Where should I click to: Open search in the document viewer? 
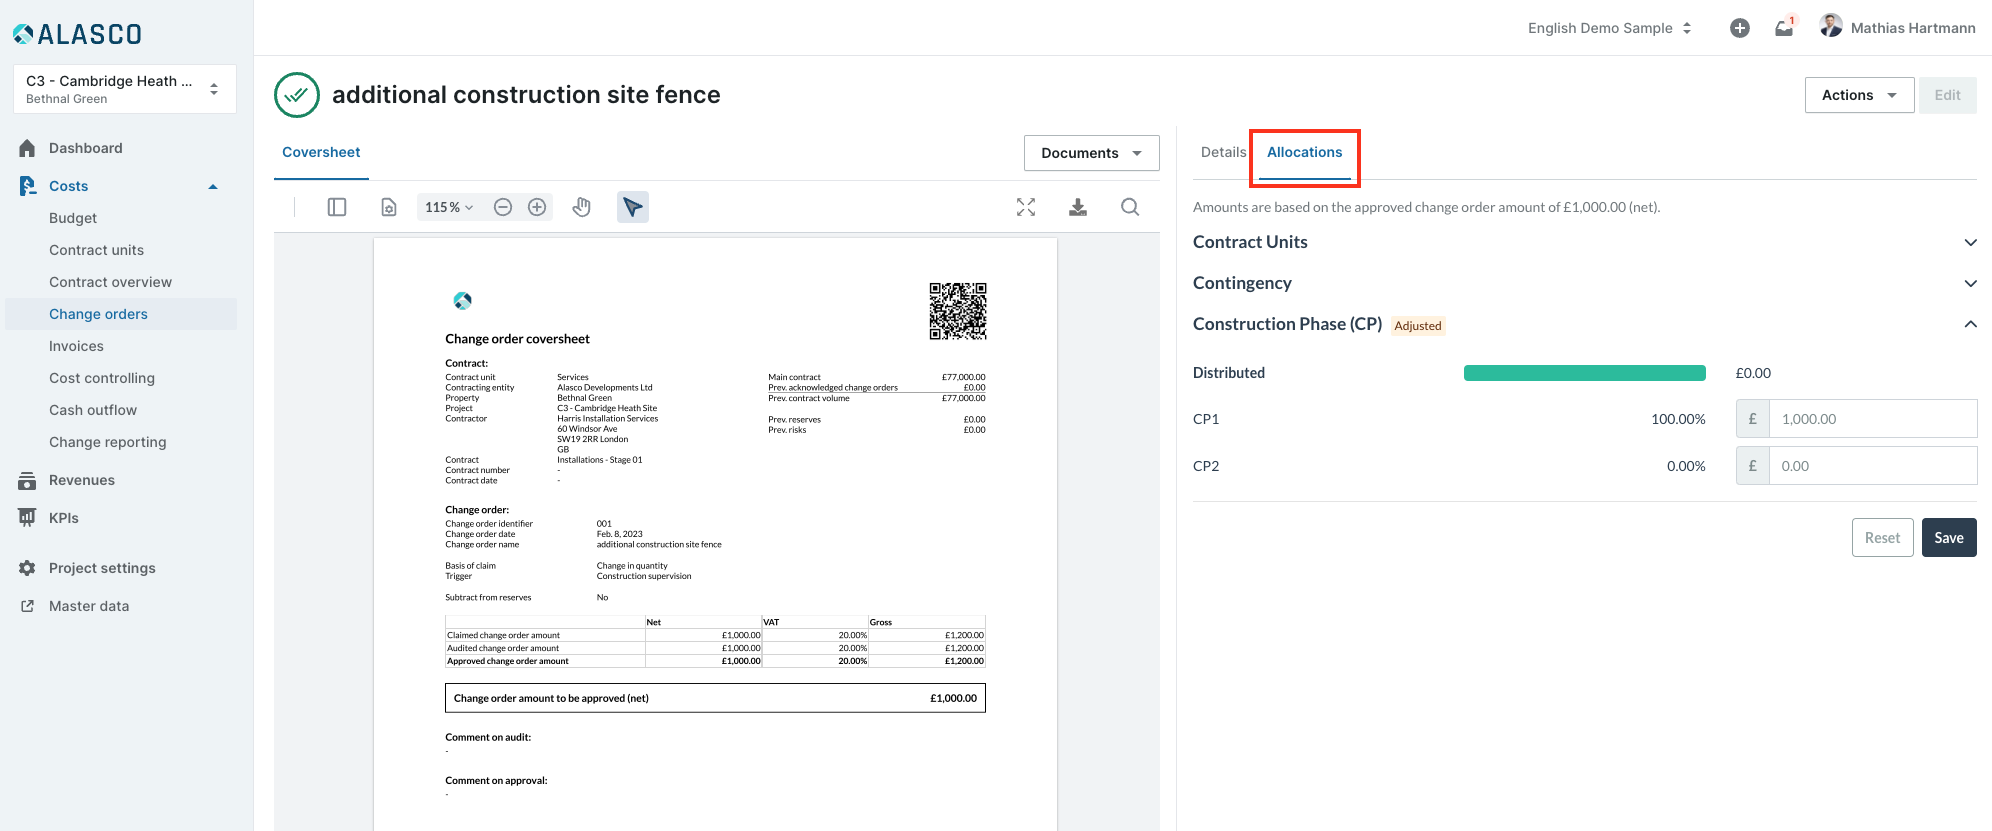1130,207
